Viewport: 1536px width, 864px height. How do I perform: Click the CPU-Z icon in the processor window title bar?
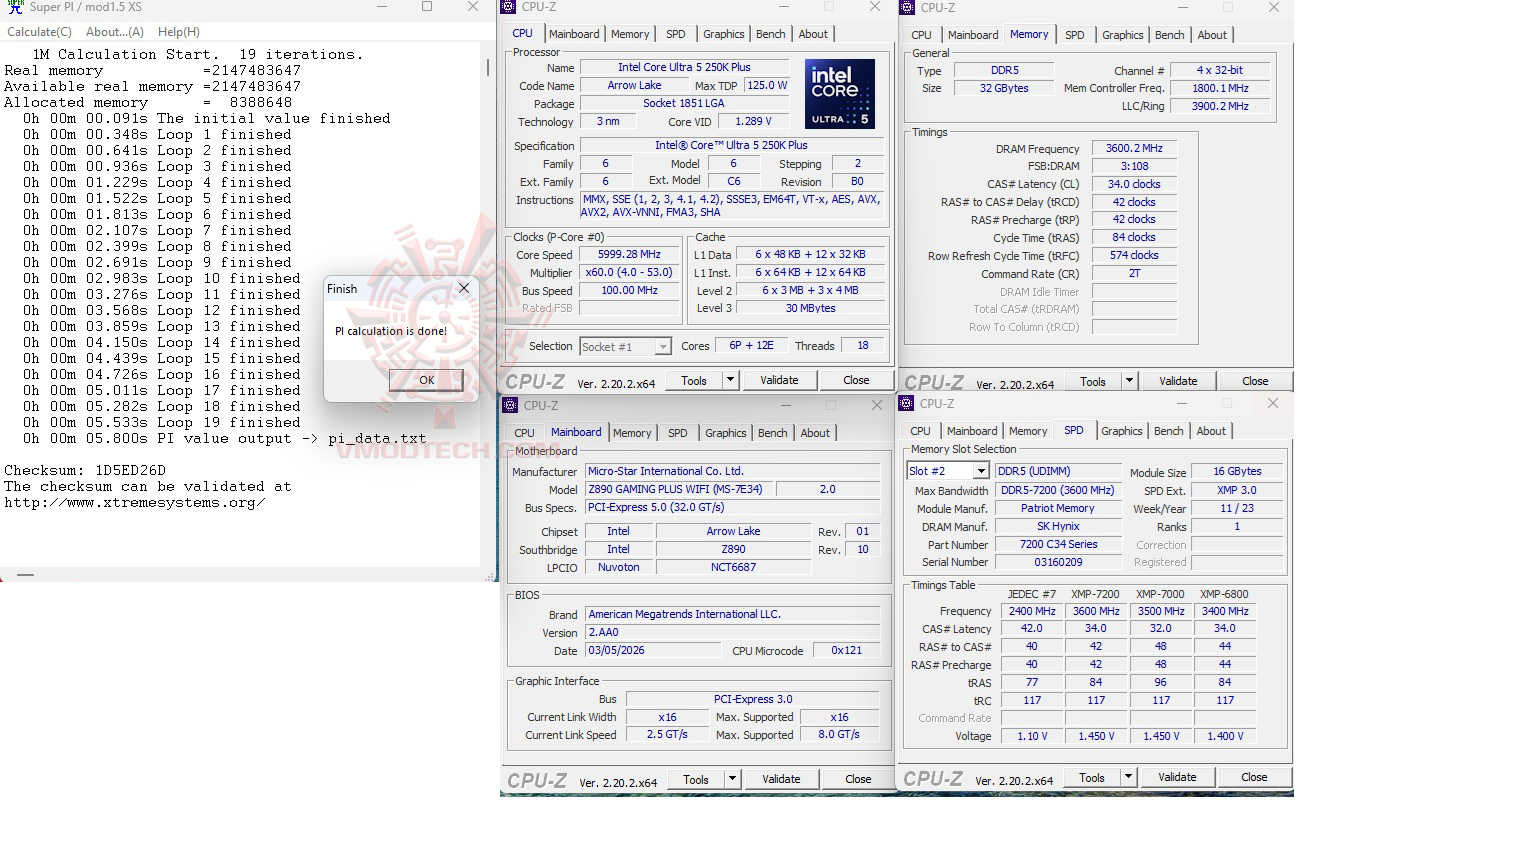[x=509, y=7]
